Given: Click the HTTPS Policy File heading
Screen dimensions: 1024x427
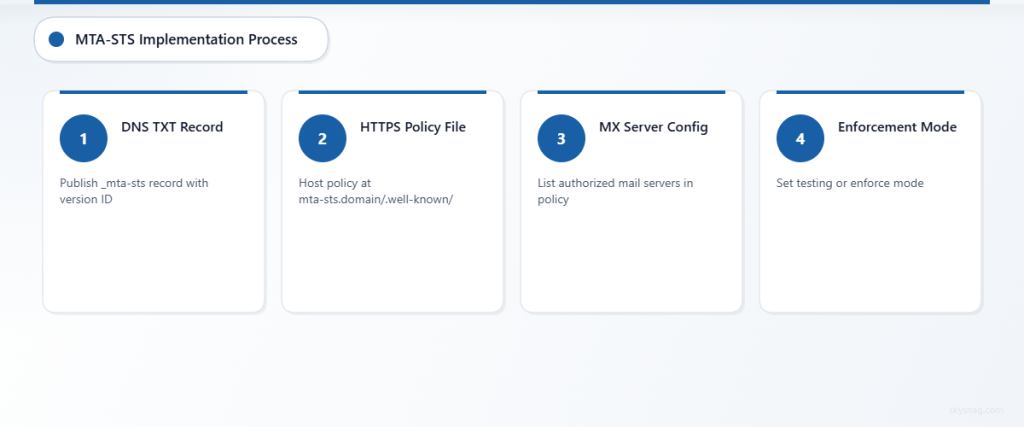Looking at the screenshot, I should 413,127.
